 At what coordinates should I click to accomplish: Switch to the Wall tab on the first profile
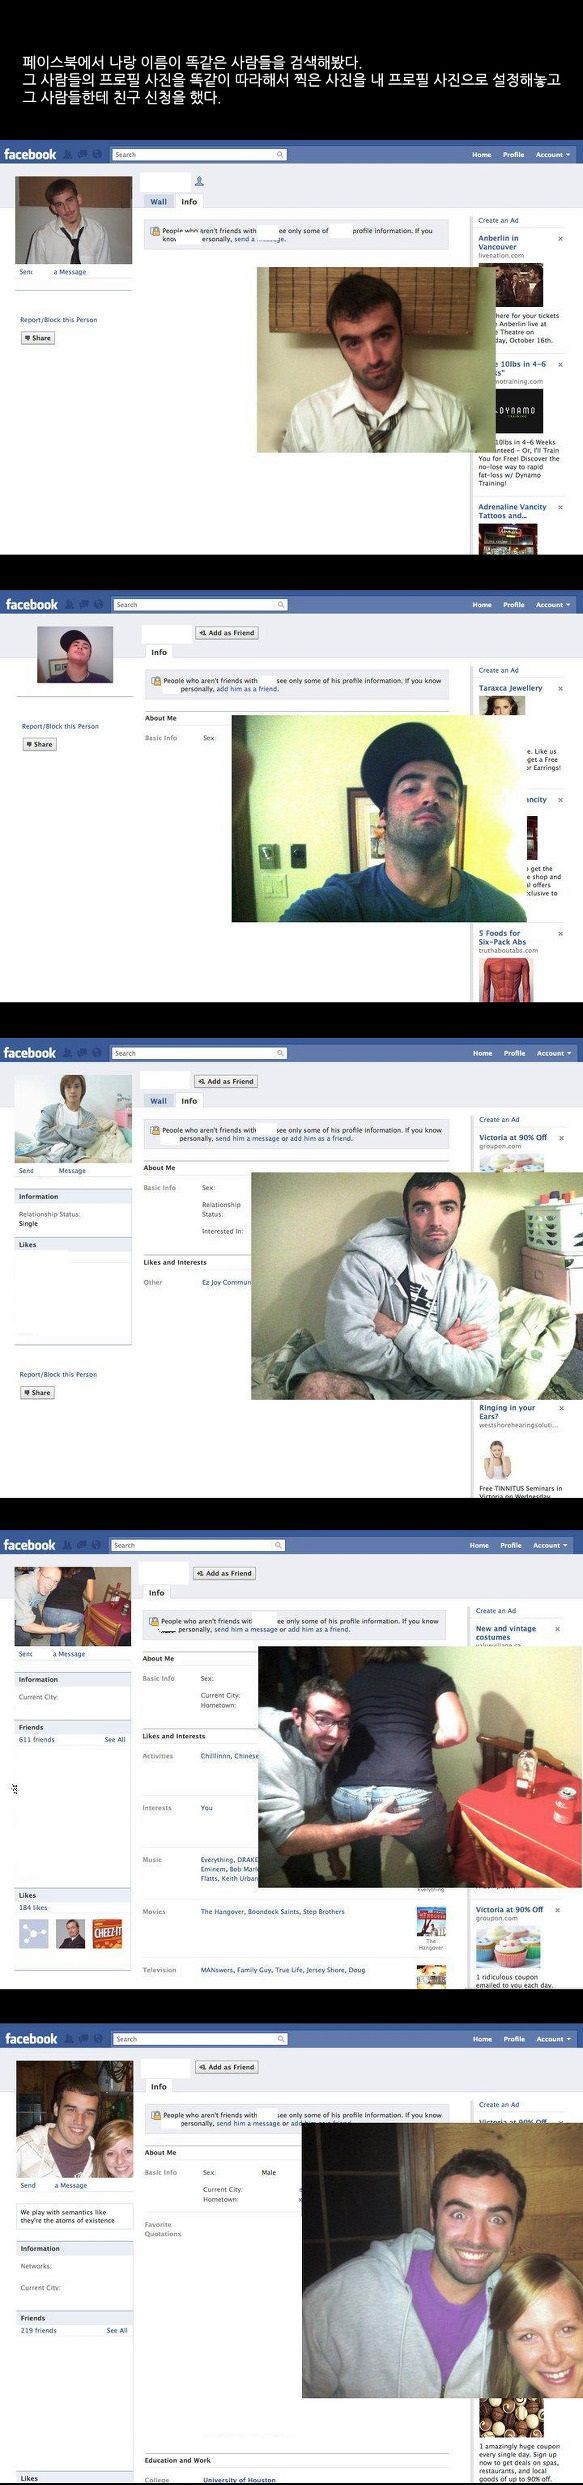click(158, 202)
